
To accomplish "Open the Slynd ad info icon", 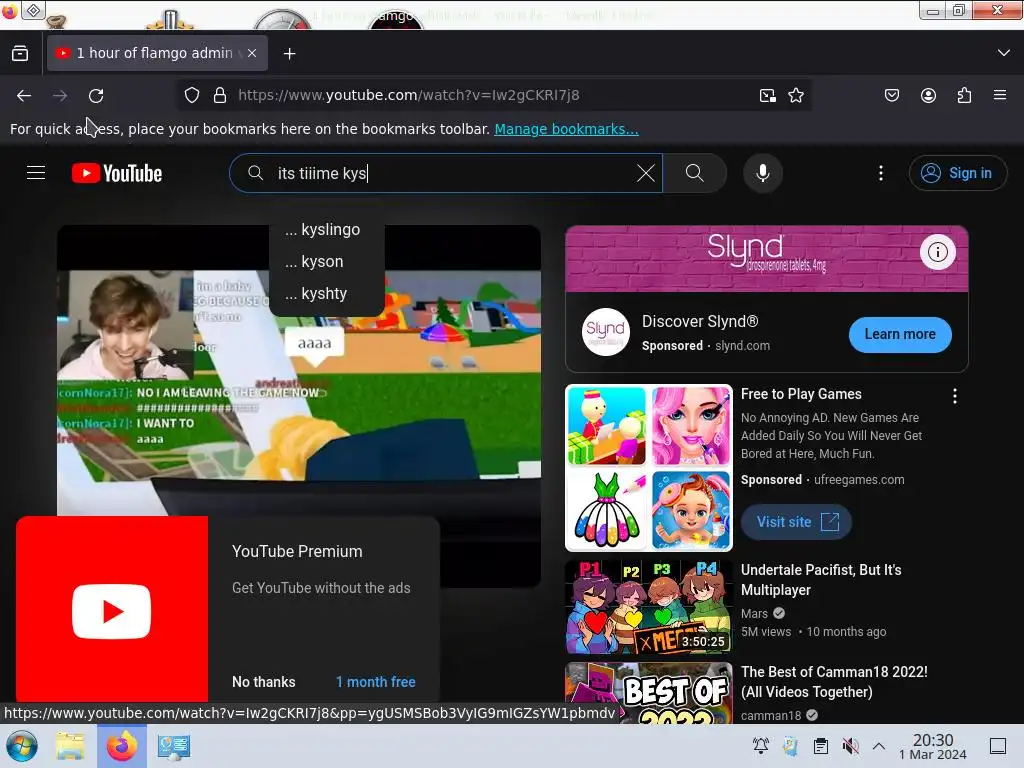I will [x=938, y=251].
